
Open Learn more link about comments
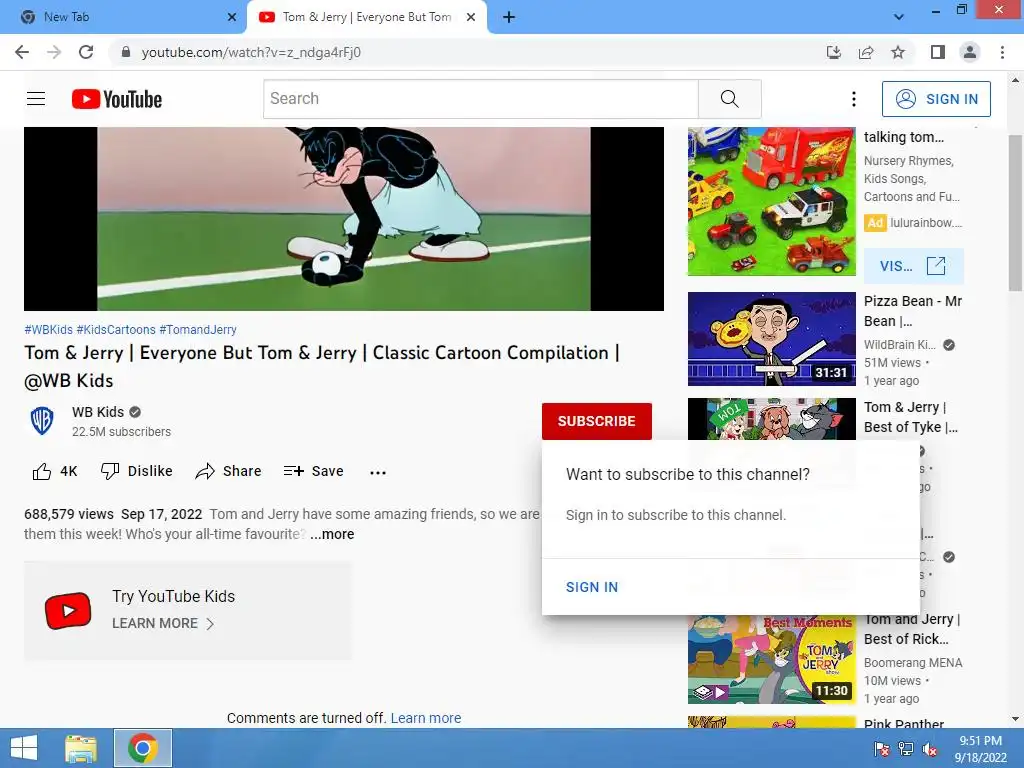(x=426, y=718)
